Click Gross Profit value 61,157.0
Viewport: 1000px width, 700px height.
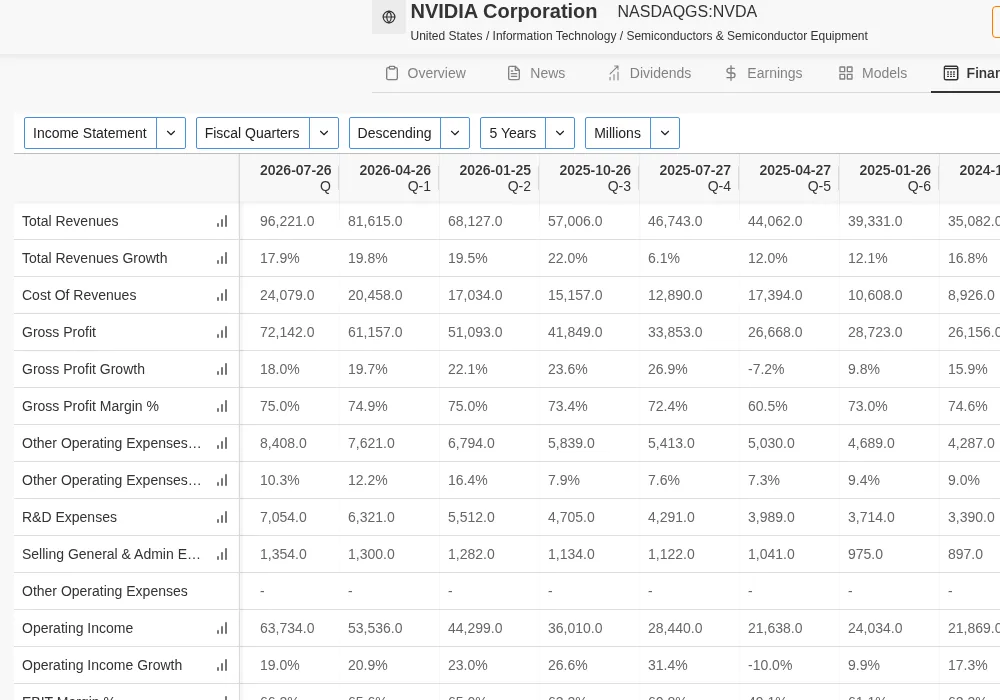(375, 332)
